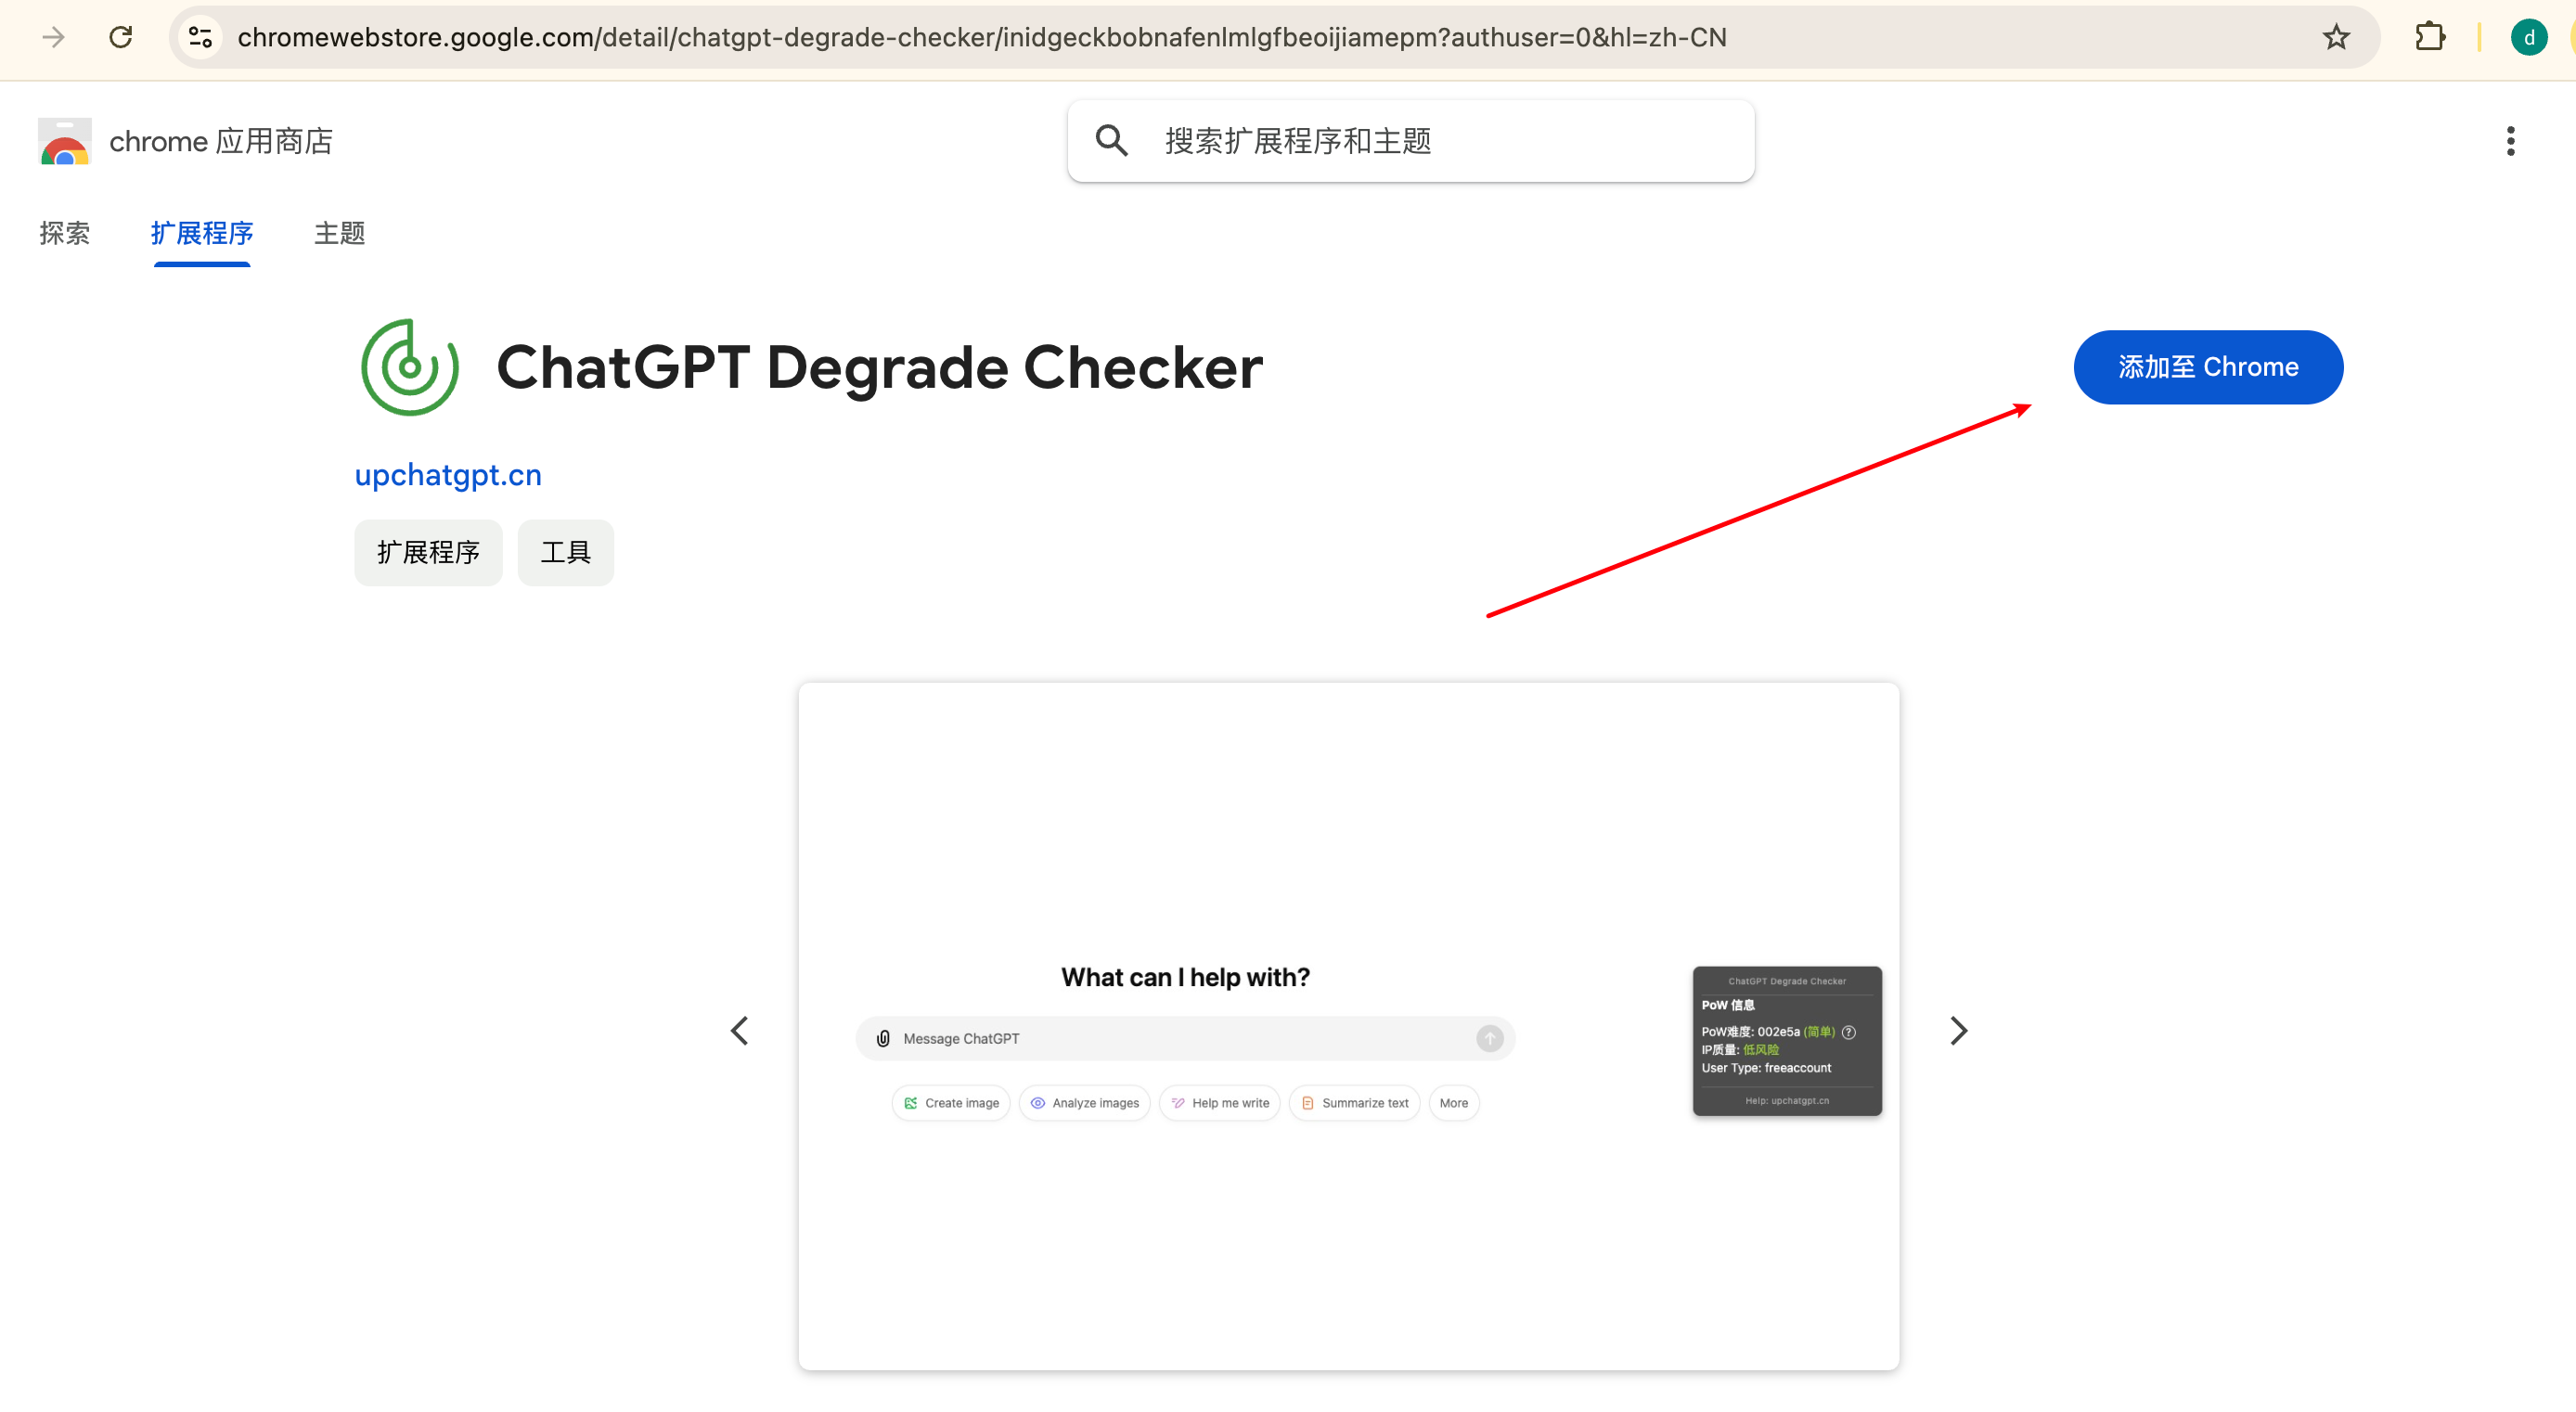The width and height of the screenshot is (2576, 1412).
Task: Switch to the 扩展程序 tab
Action: (202, 233)
